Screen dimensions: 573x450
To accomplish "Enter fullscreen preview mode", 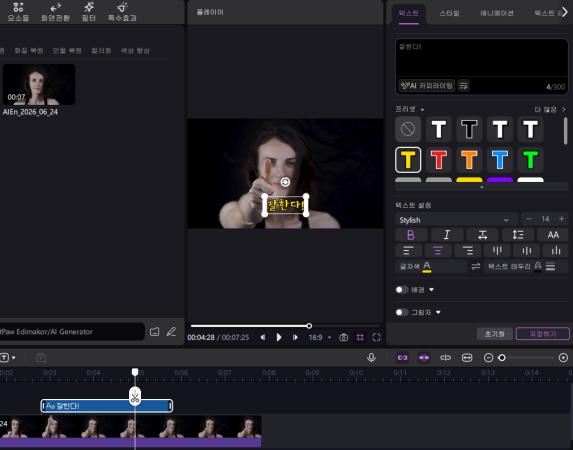I will point(376,337).
